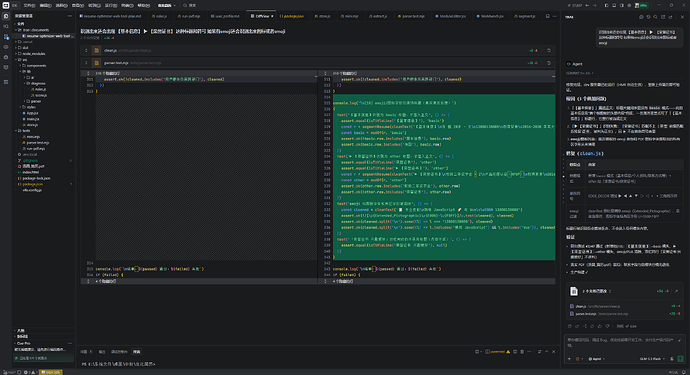Image resolution: width=690 pixels, height=375 pixels.
Task: Split terminal using split icon
Action: 515,352
